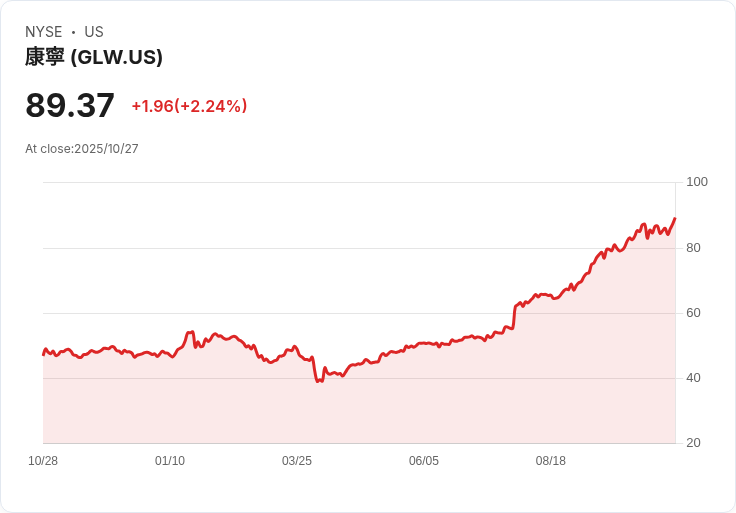
Task: Select the 03/25 x-axis date label
Action: click(x=297, y=461)
